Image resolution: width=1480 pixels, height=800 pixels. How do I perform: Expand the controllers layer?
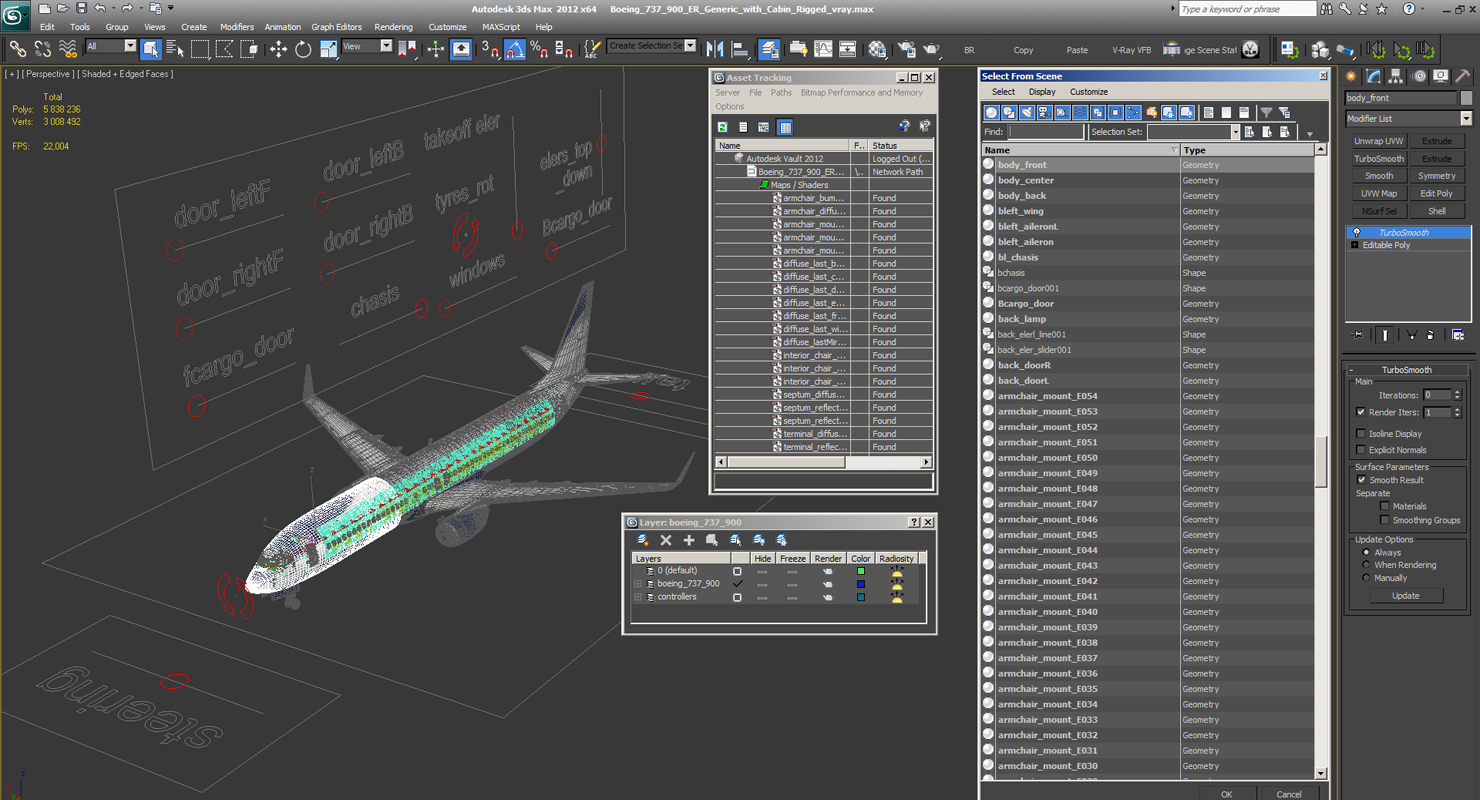(x=638, y=597)
